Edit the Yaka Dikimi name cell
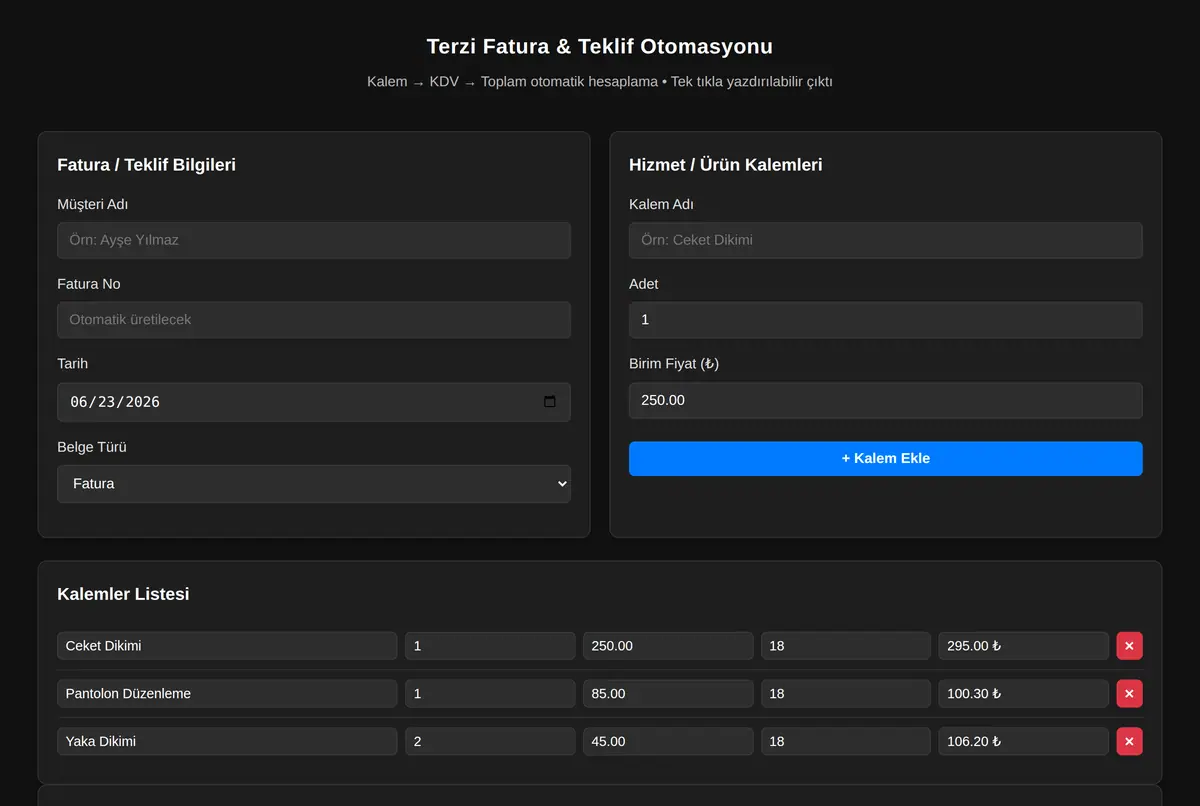Screen dimensions: 1200x806 pos(227,742)
